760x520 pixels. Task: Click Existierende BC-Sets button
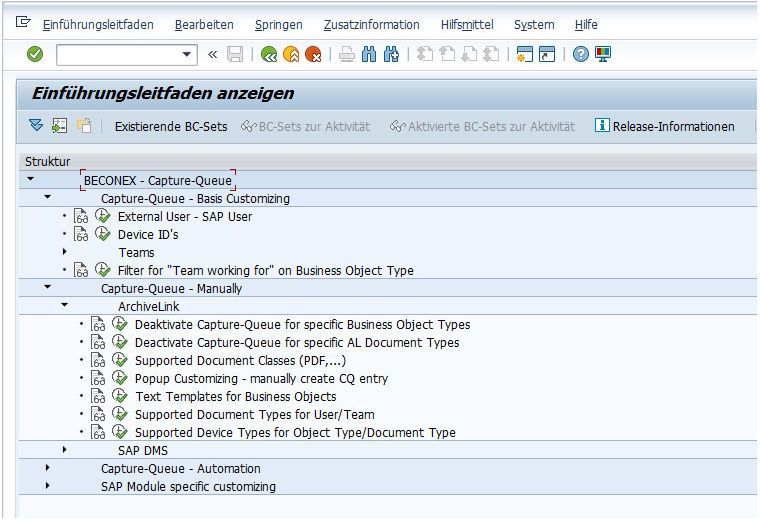point(171,126)
